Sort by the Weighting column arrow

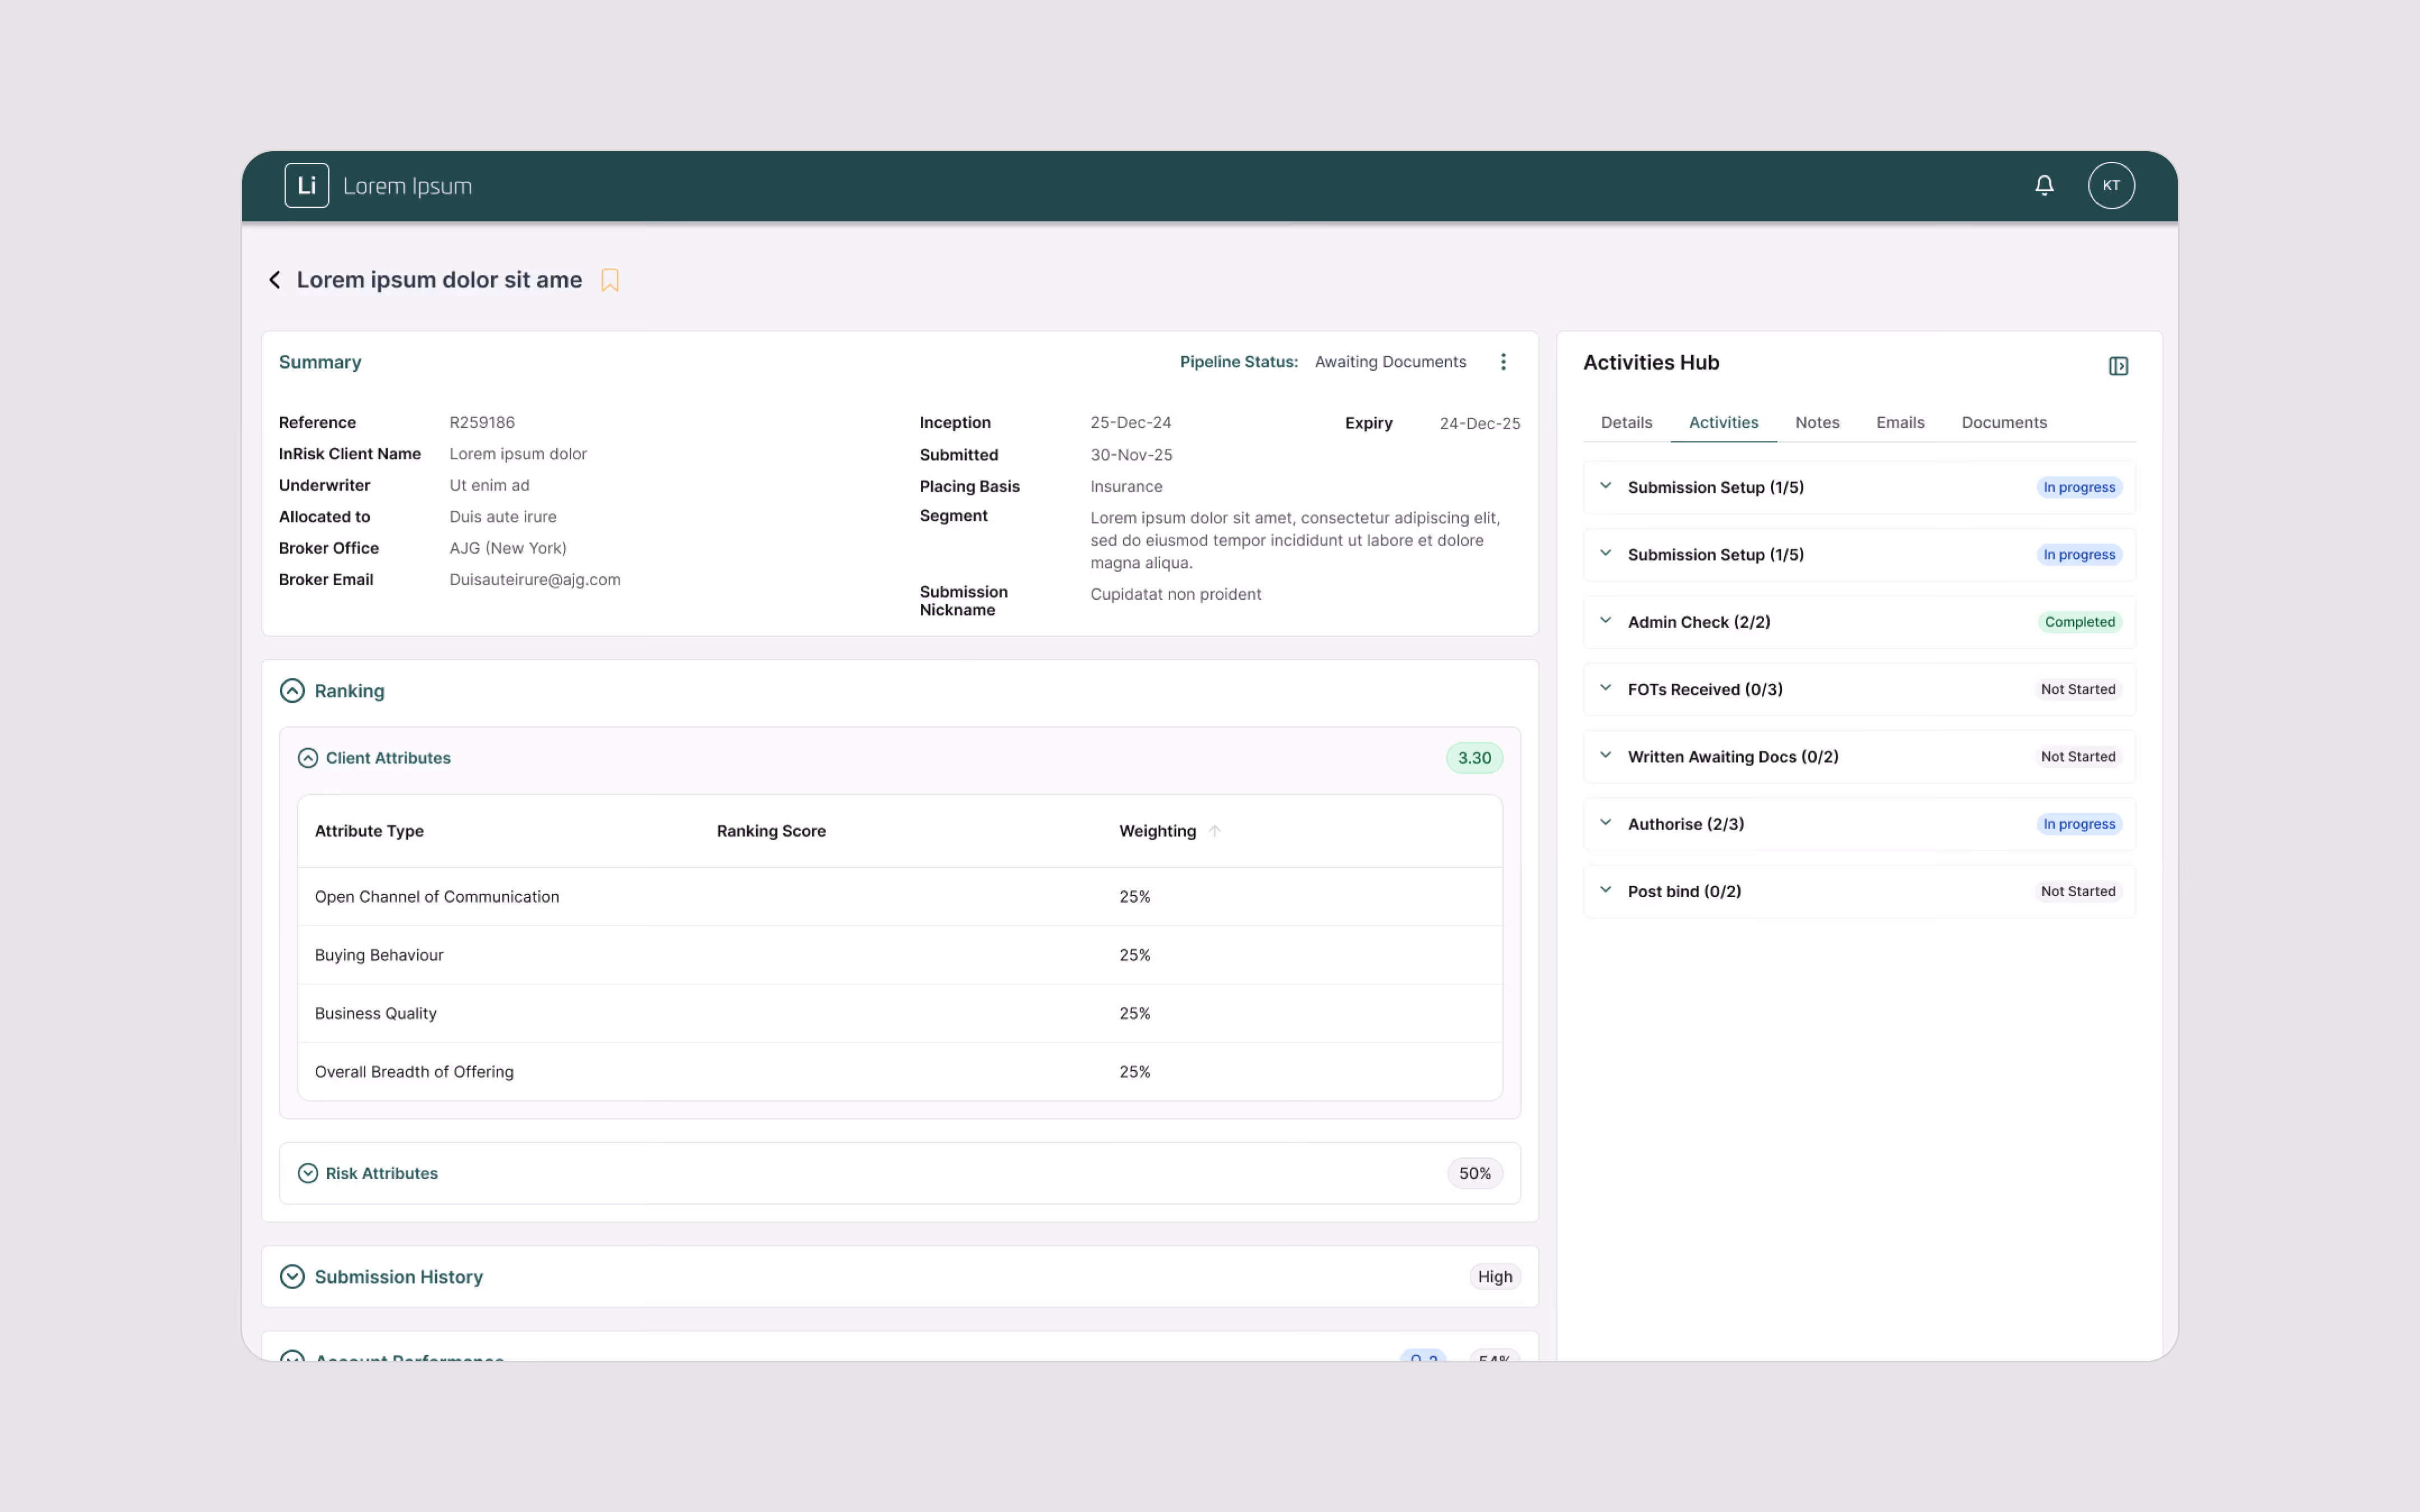[1215, 831]
